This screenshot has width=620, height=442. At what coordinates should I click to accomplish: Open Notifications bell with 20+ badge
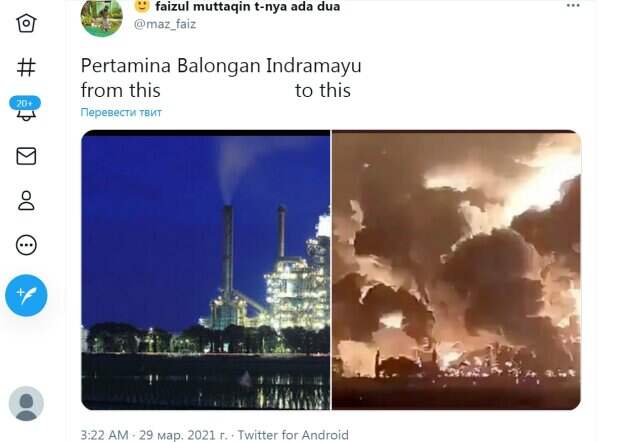tap(25, 108)
